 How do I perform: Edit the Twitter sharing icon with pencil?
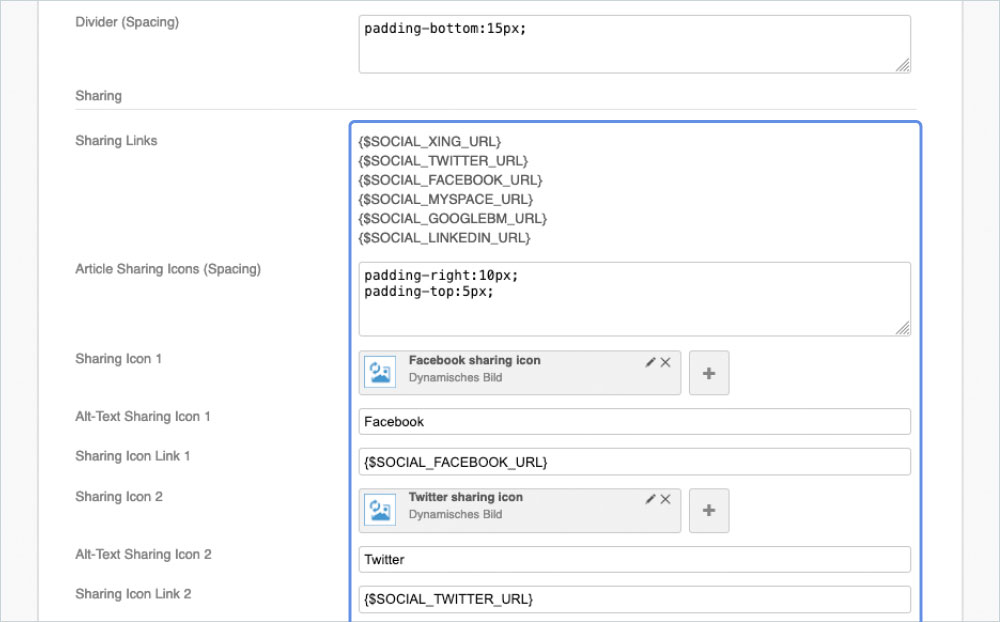pos(650,499)
